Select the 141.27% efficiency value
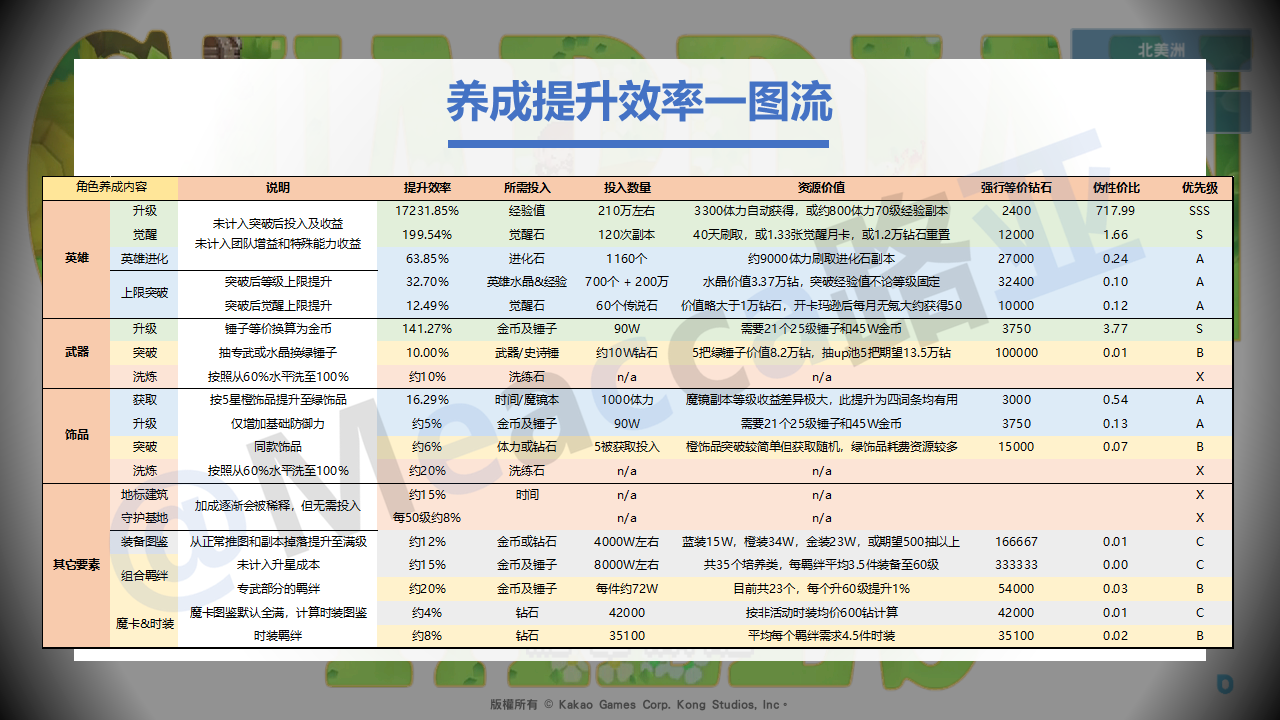 (x=427, y=328)
